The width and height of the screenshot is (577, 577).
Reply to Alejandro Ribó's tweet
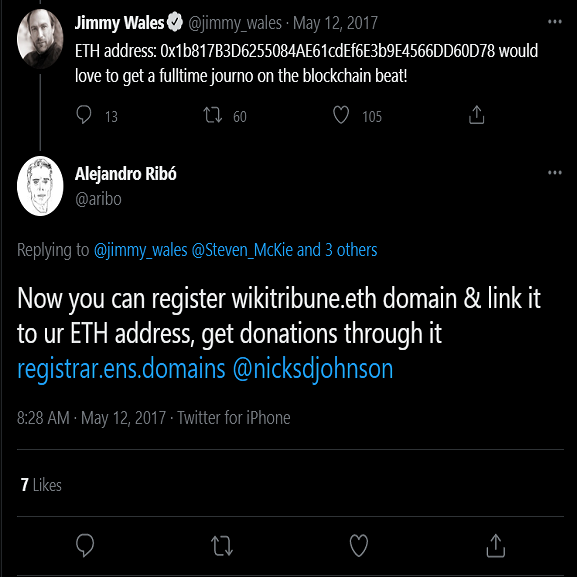point(85,545)
